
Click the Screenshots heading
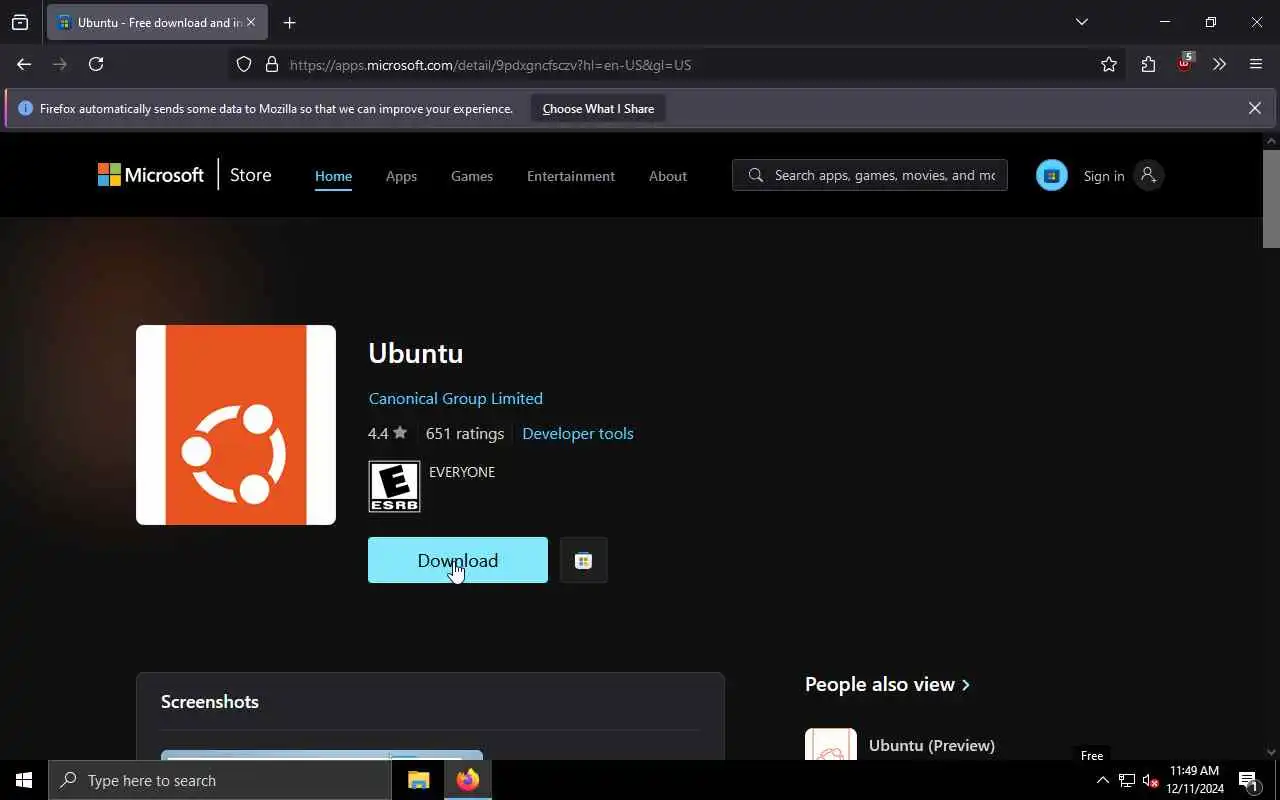coord(210,701)
